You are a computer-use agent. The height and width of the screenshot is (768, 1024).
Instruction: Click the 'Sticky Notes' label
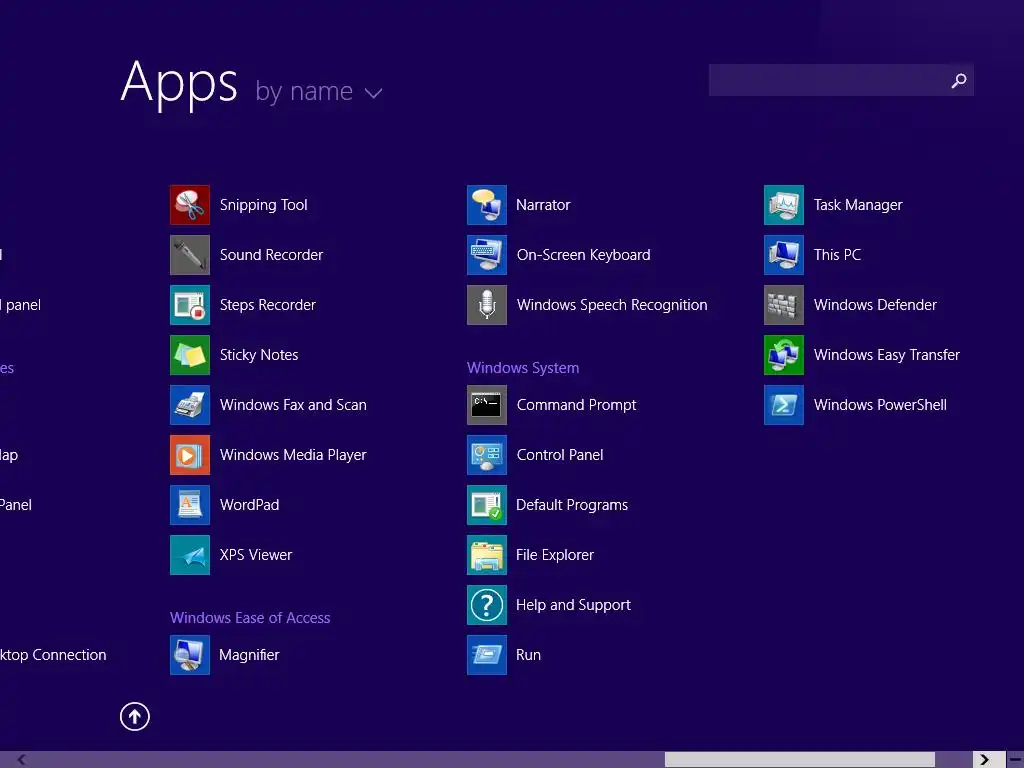coord(259,355)
